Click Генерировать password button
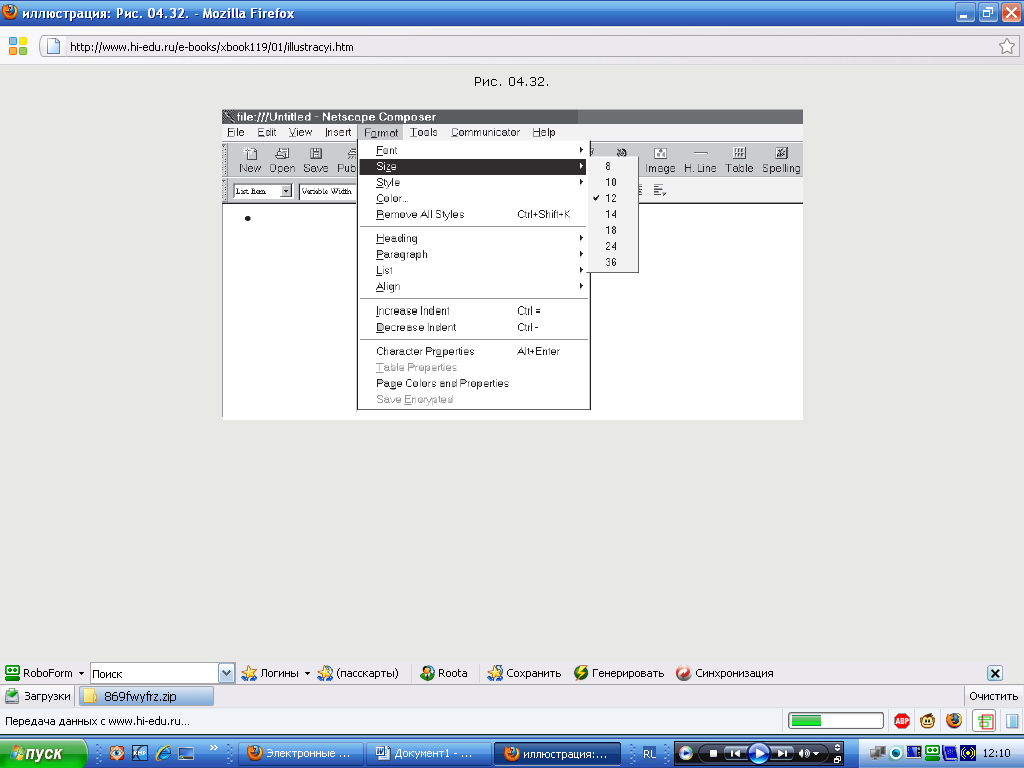 pos(619,673)
